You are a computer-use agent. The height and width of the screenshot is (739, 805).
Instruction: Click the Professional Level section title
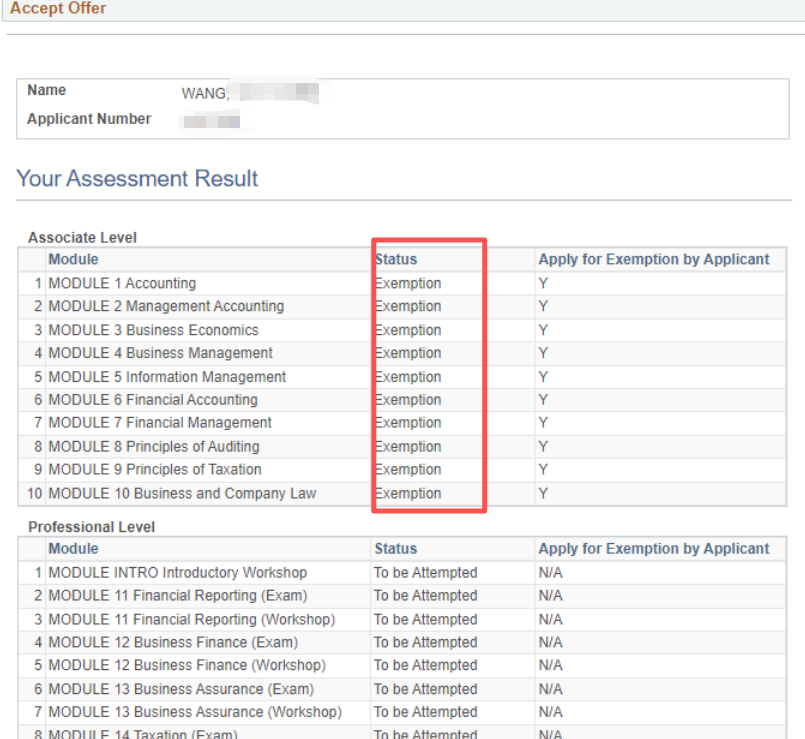coord(91,527)
